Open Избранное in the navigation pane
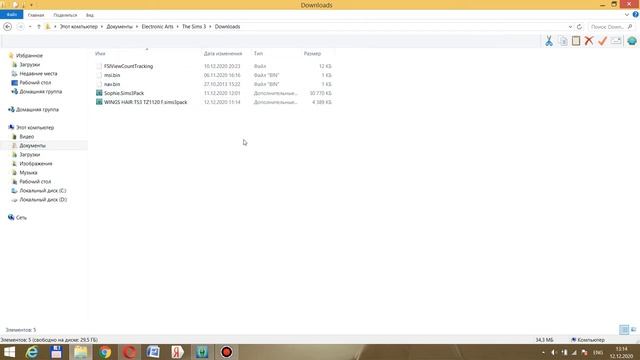The image size is (640, 360). point(29,56)
